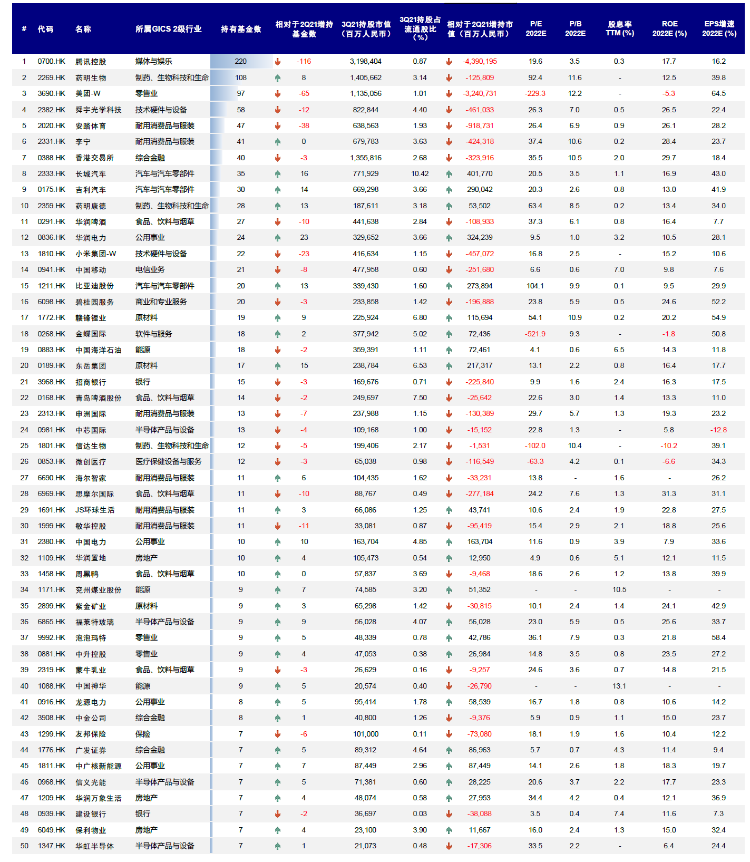Select the 金蝶国际 name cell

click(x=91, y=334)
